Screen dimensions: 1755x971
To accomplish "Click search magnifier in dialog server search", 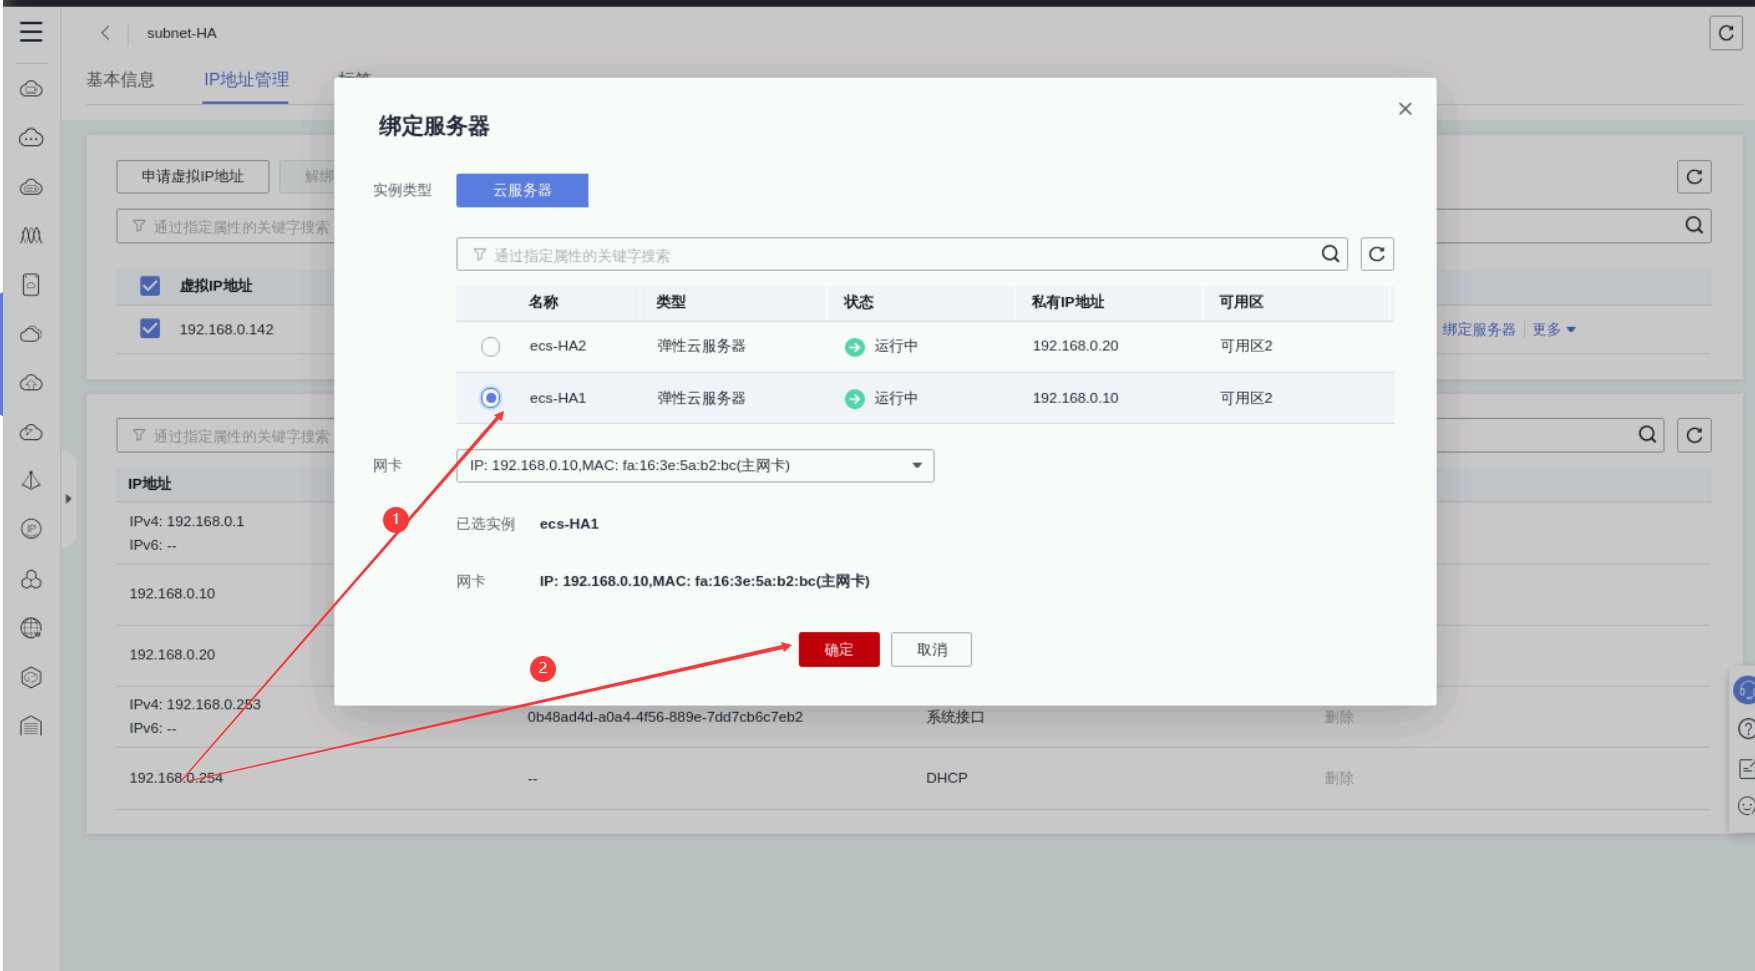I will 1330,254.
